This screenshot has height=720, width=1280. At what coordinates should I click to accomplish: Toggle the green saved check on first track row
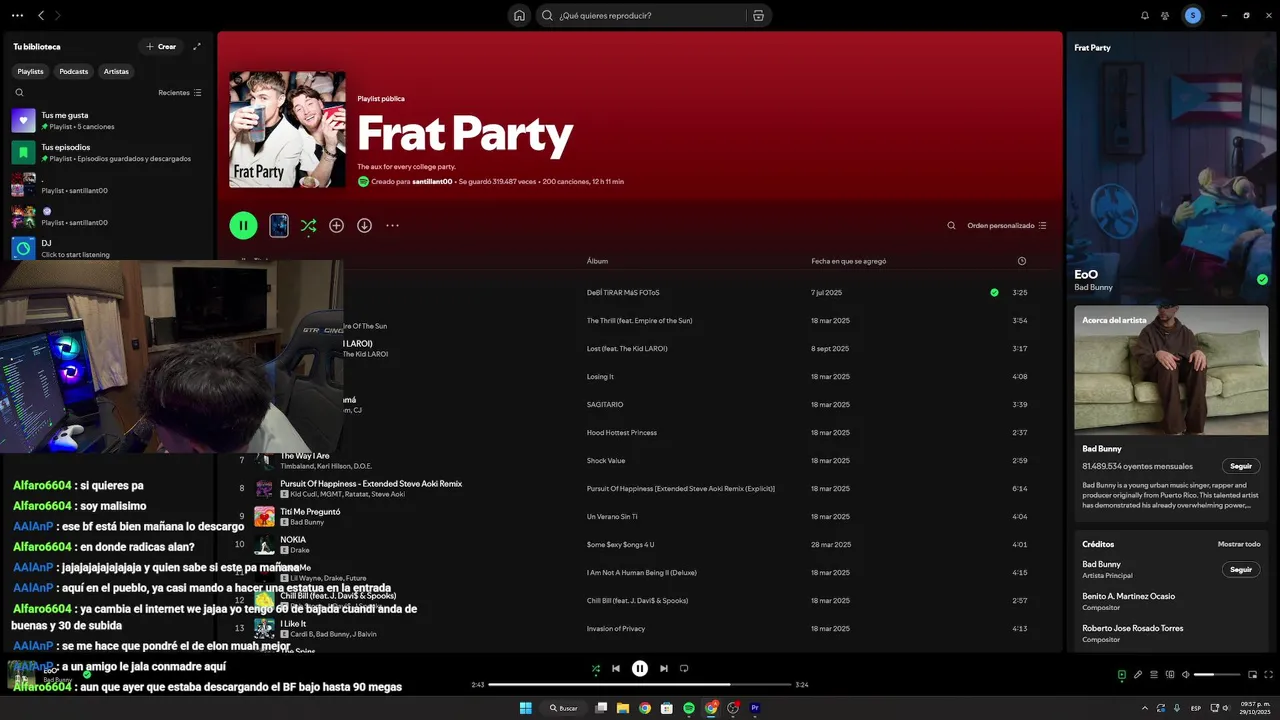994,293
